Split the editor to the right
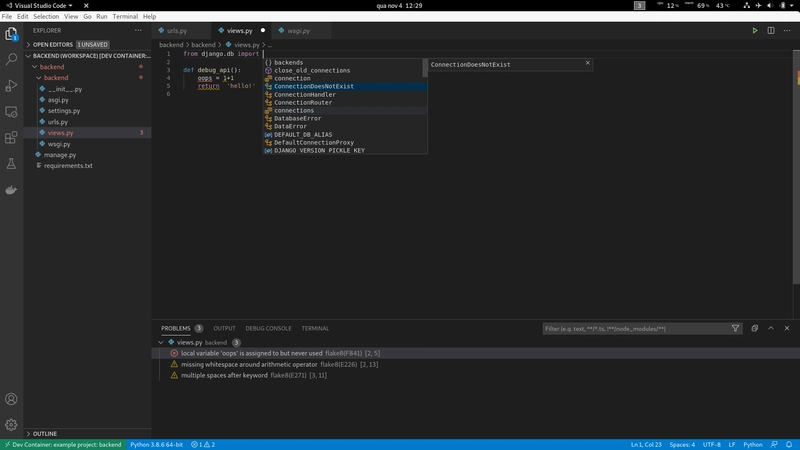Screen dimensions: 800x450 (771, 31)
